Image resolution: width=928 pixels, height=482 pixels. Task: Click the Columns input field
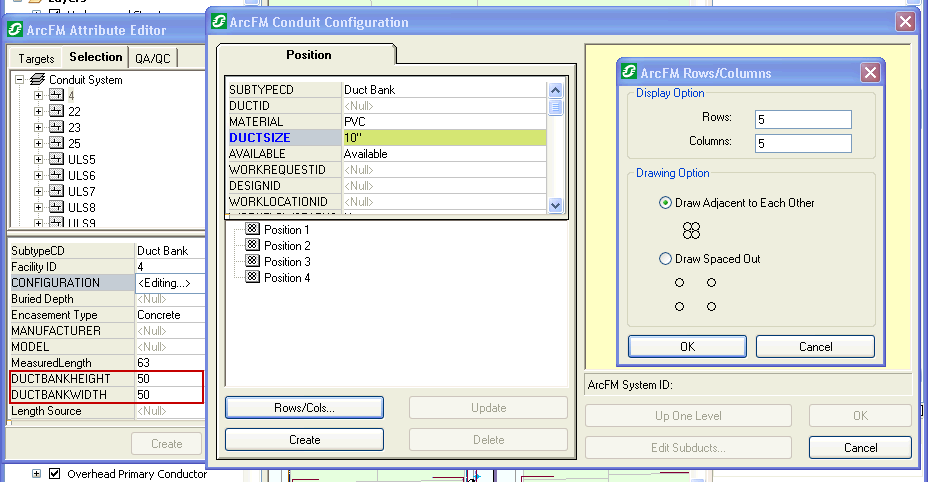coord(803,143)
